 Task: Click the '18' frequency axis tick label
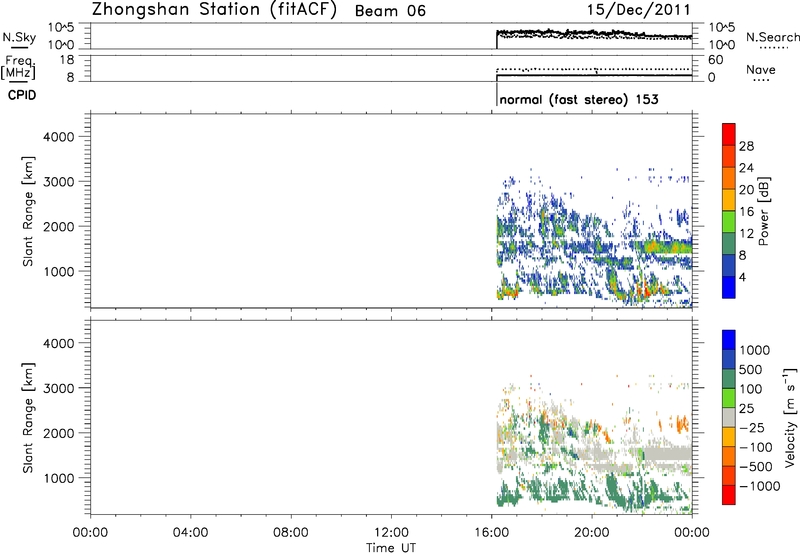coord(67,60)
